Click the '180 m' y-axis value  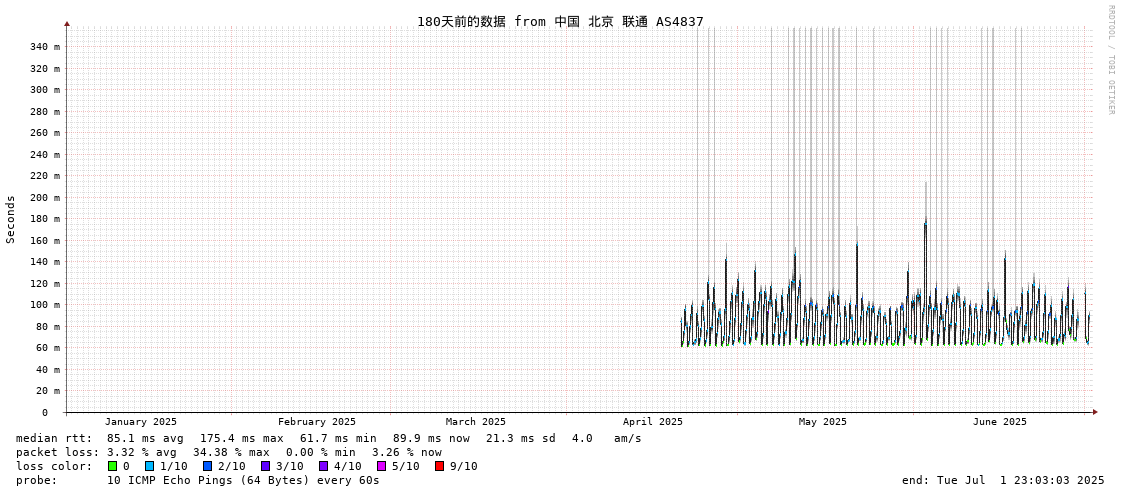click(x=44, y=219)
